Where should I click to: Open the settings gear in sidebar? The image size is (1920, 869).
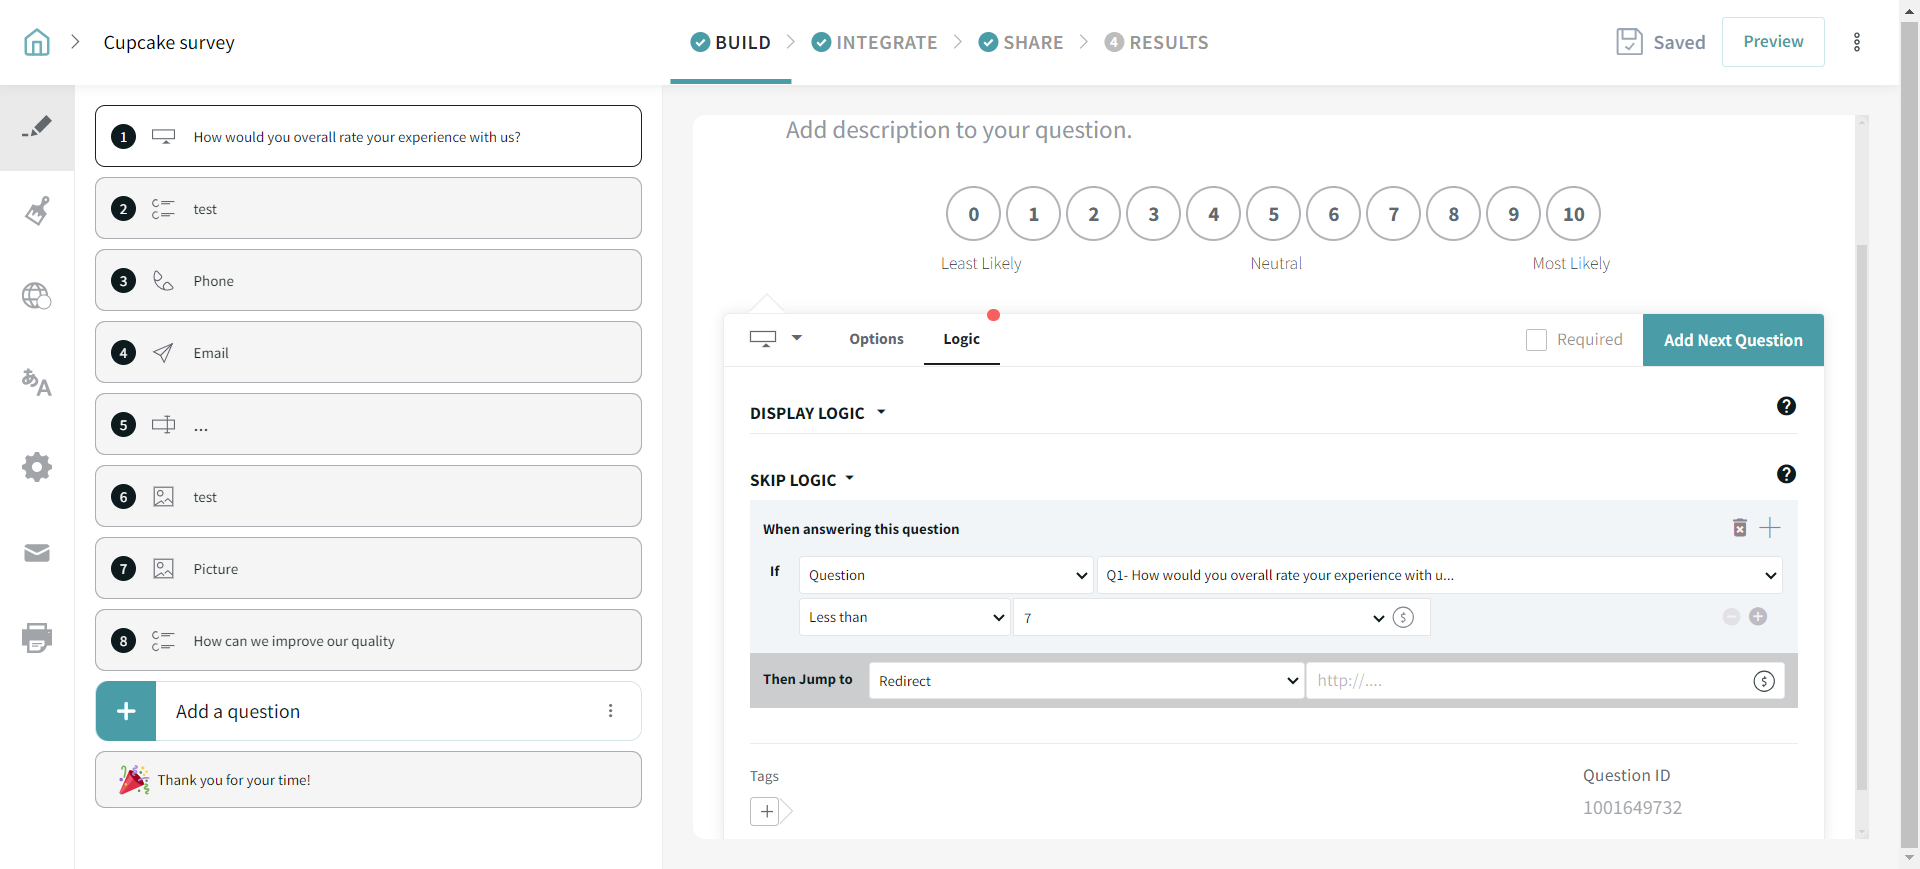pyautogui.click(x=37, y=467)
